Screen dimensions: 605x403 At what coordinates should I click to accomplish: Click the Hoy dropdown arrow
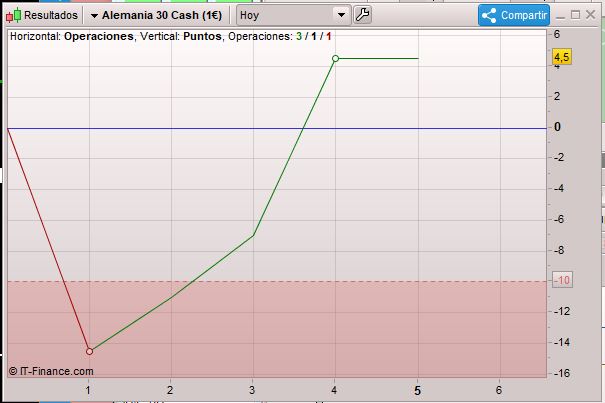pos(341,15)
